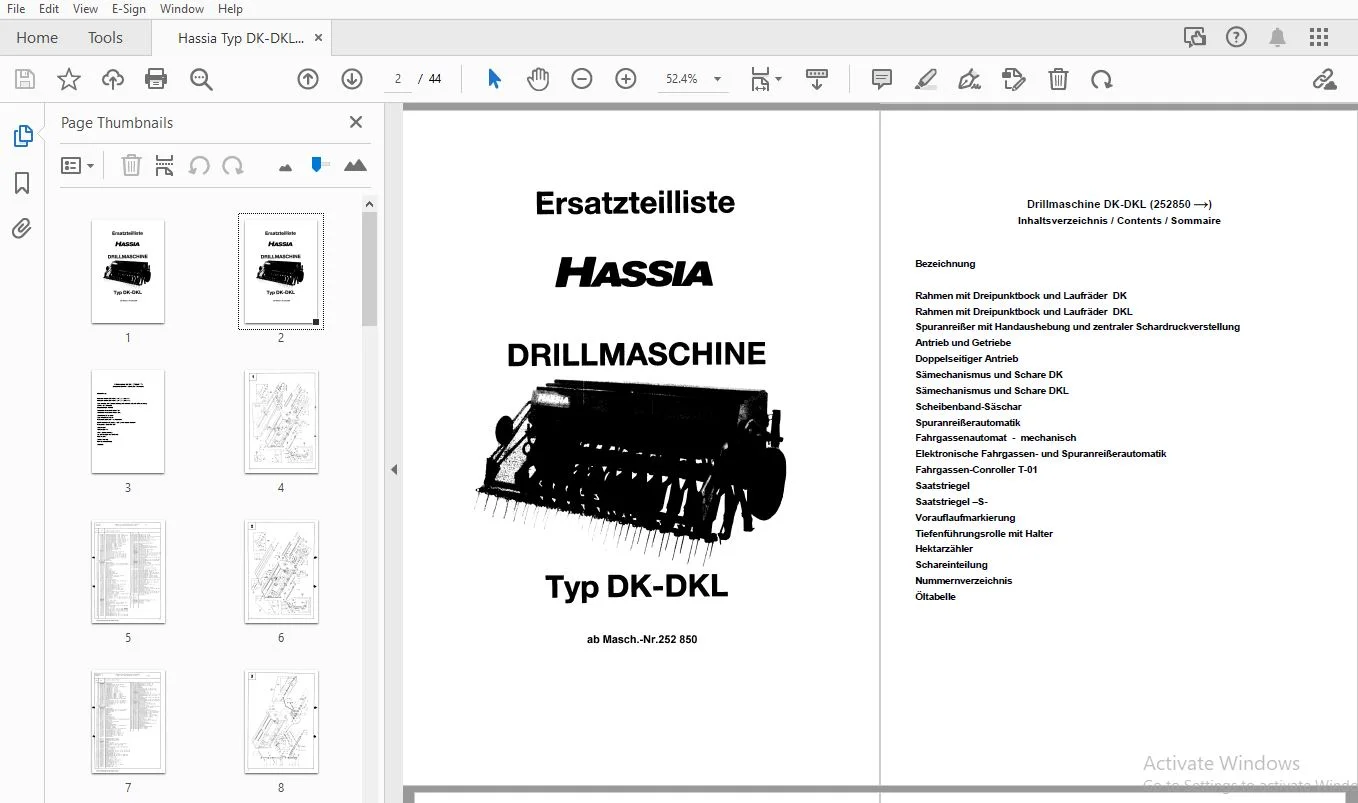
Task: Click the read mode keyboard icon
Action: [817, 79]
